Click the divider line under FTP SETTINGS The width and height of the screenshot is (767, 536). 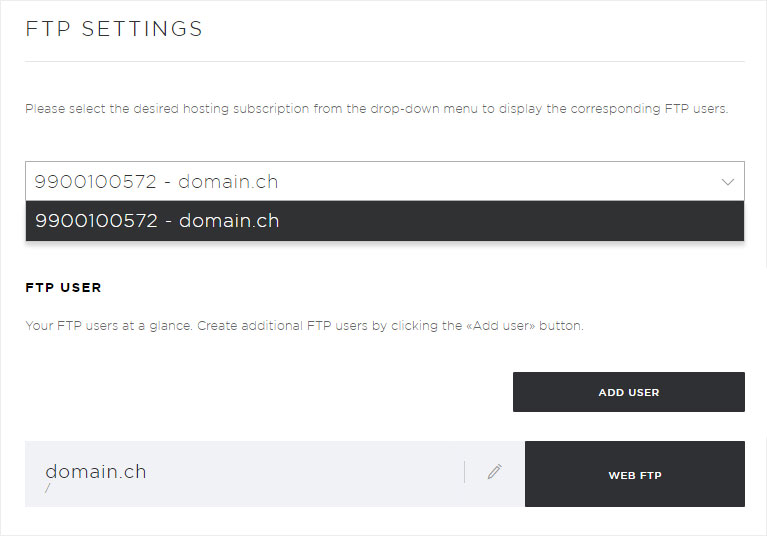point(385,62)
